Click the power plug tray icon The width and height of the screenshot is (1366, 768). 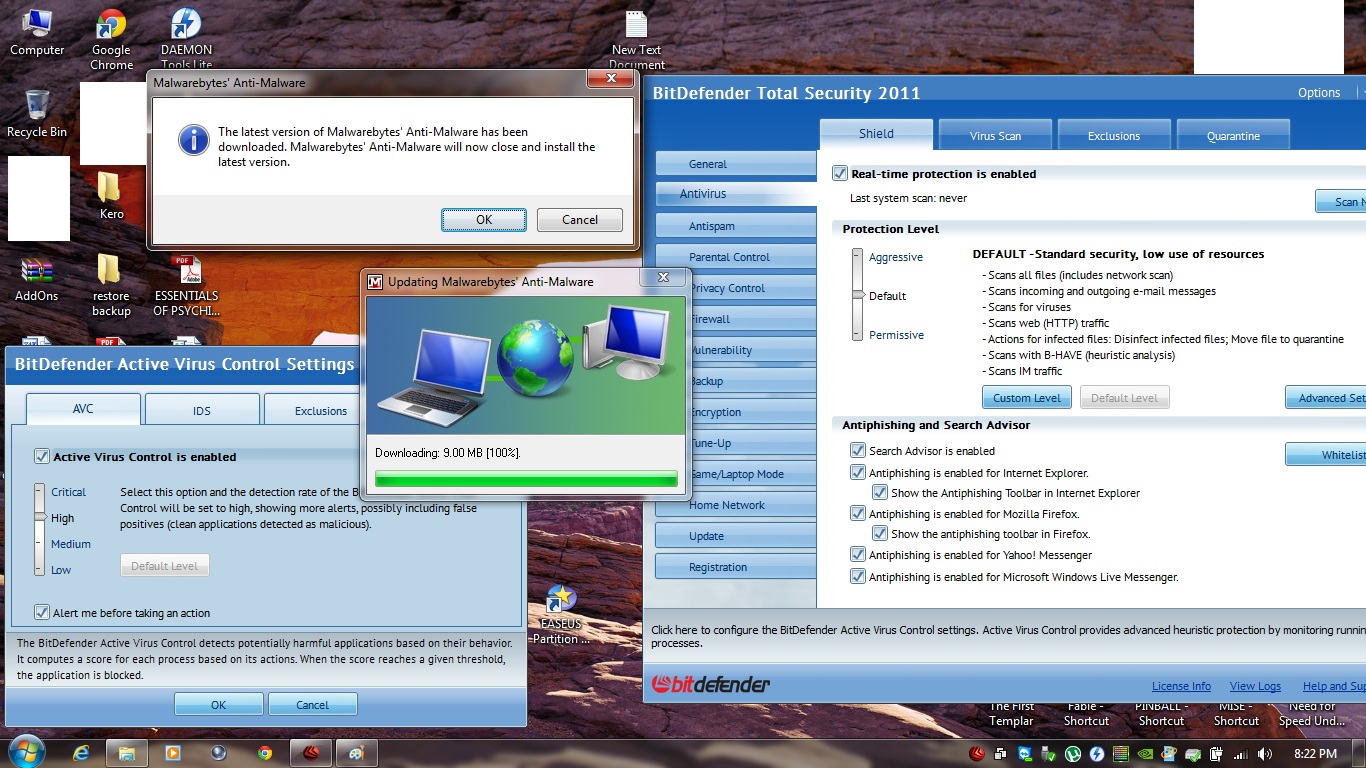point(1217,754)
